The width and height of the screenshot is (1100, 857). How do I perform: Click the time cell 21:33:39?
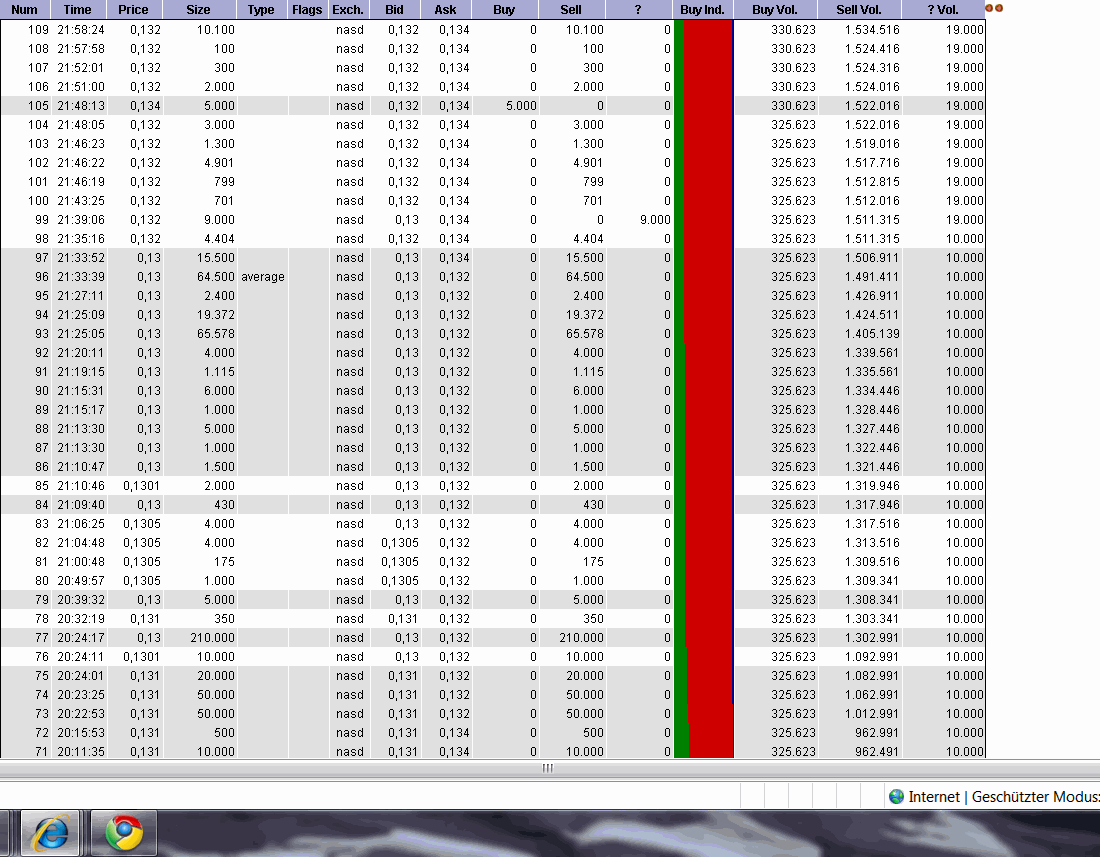[81, 276]
